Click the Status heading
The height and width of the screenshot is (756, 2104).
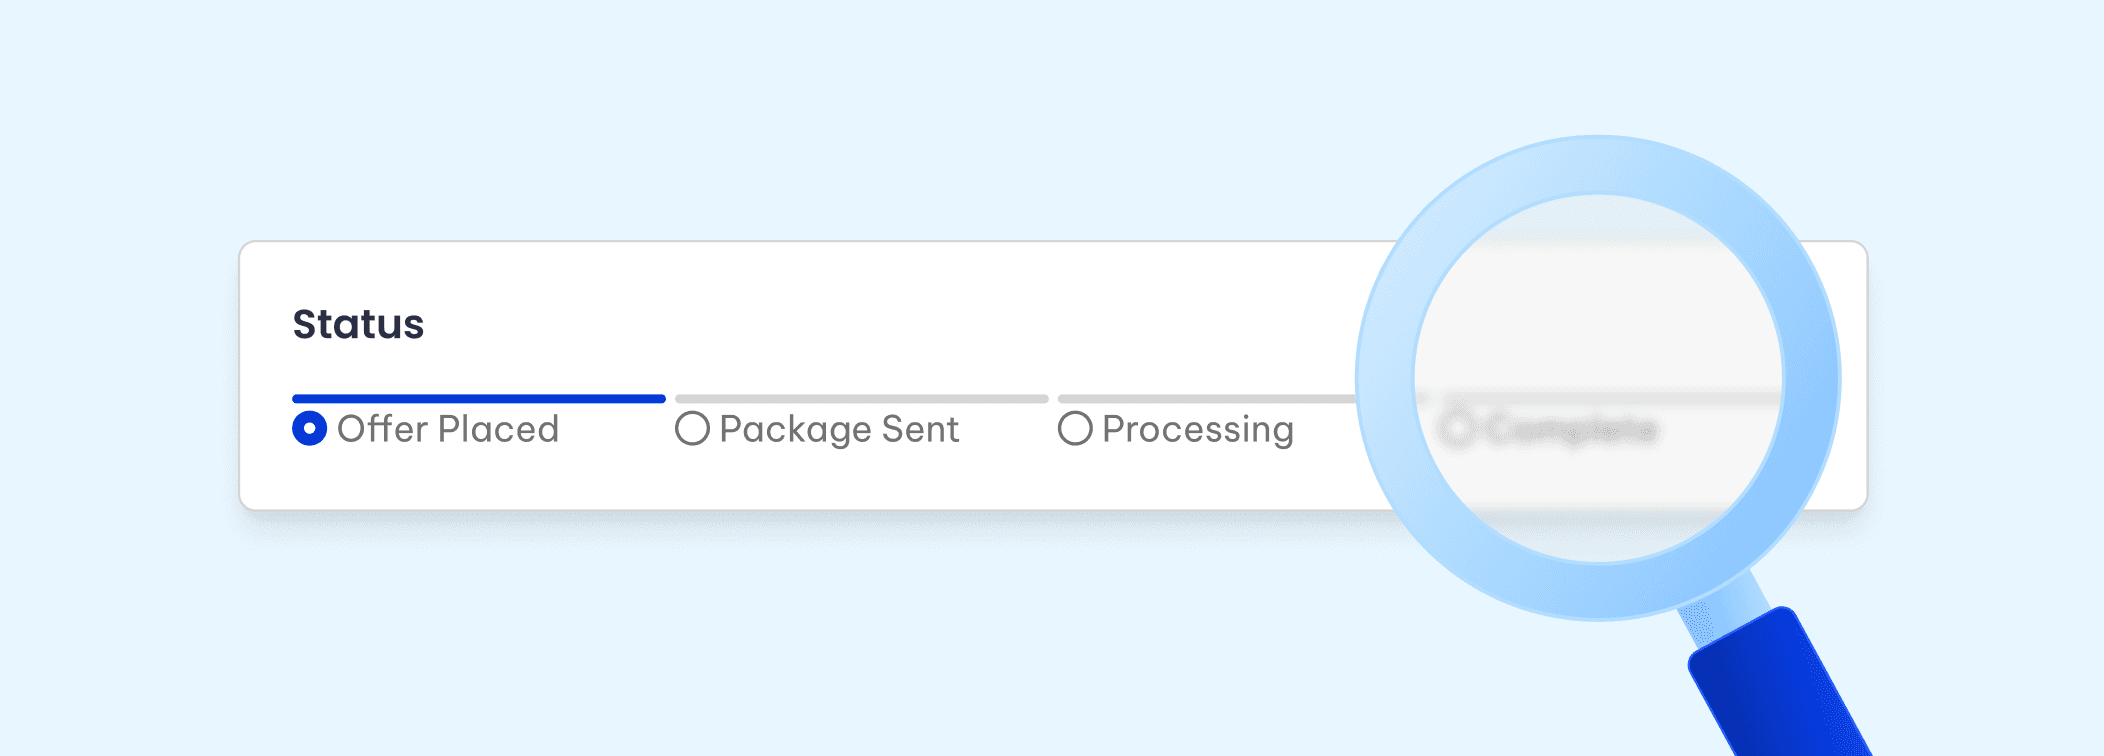click(x=358, y=324)
